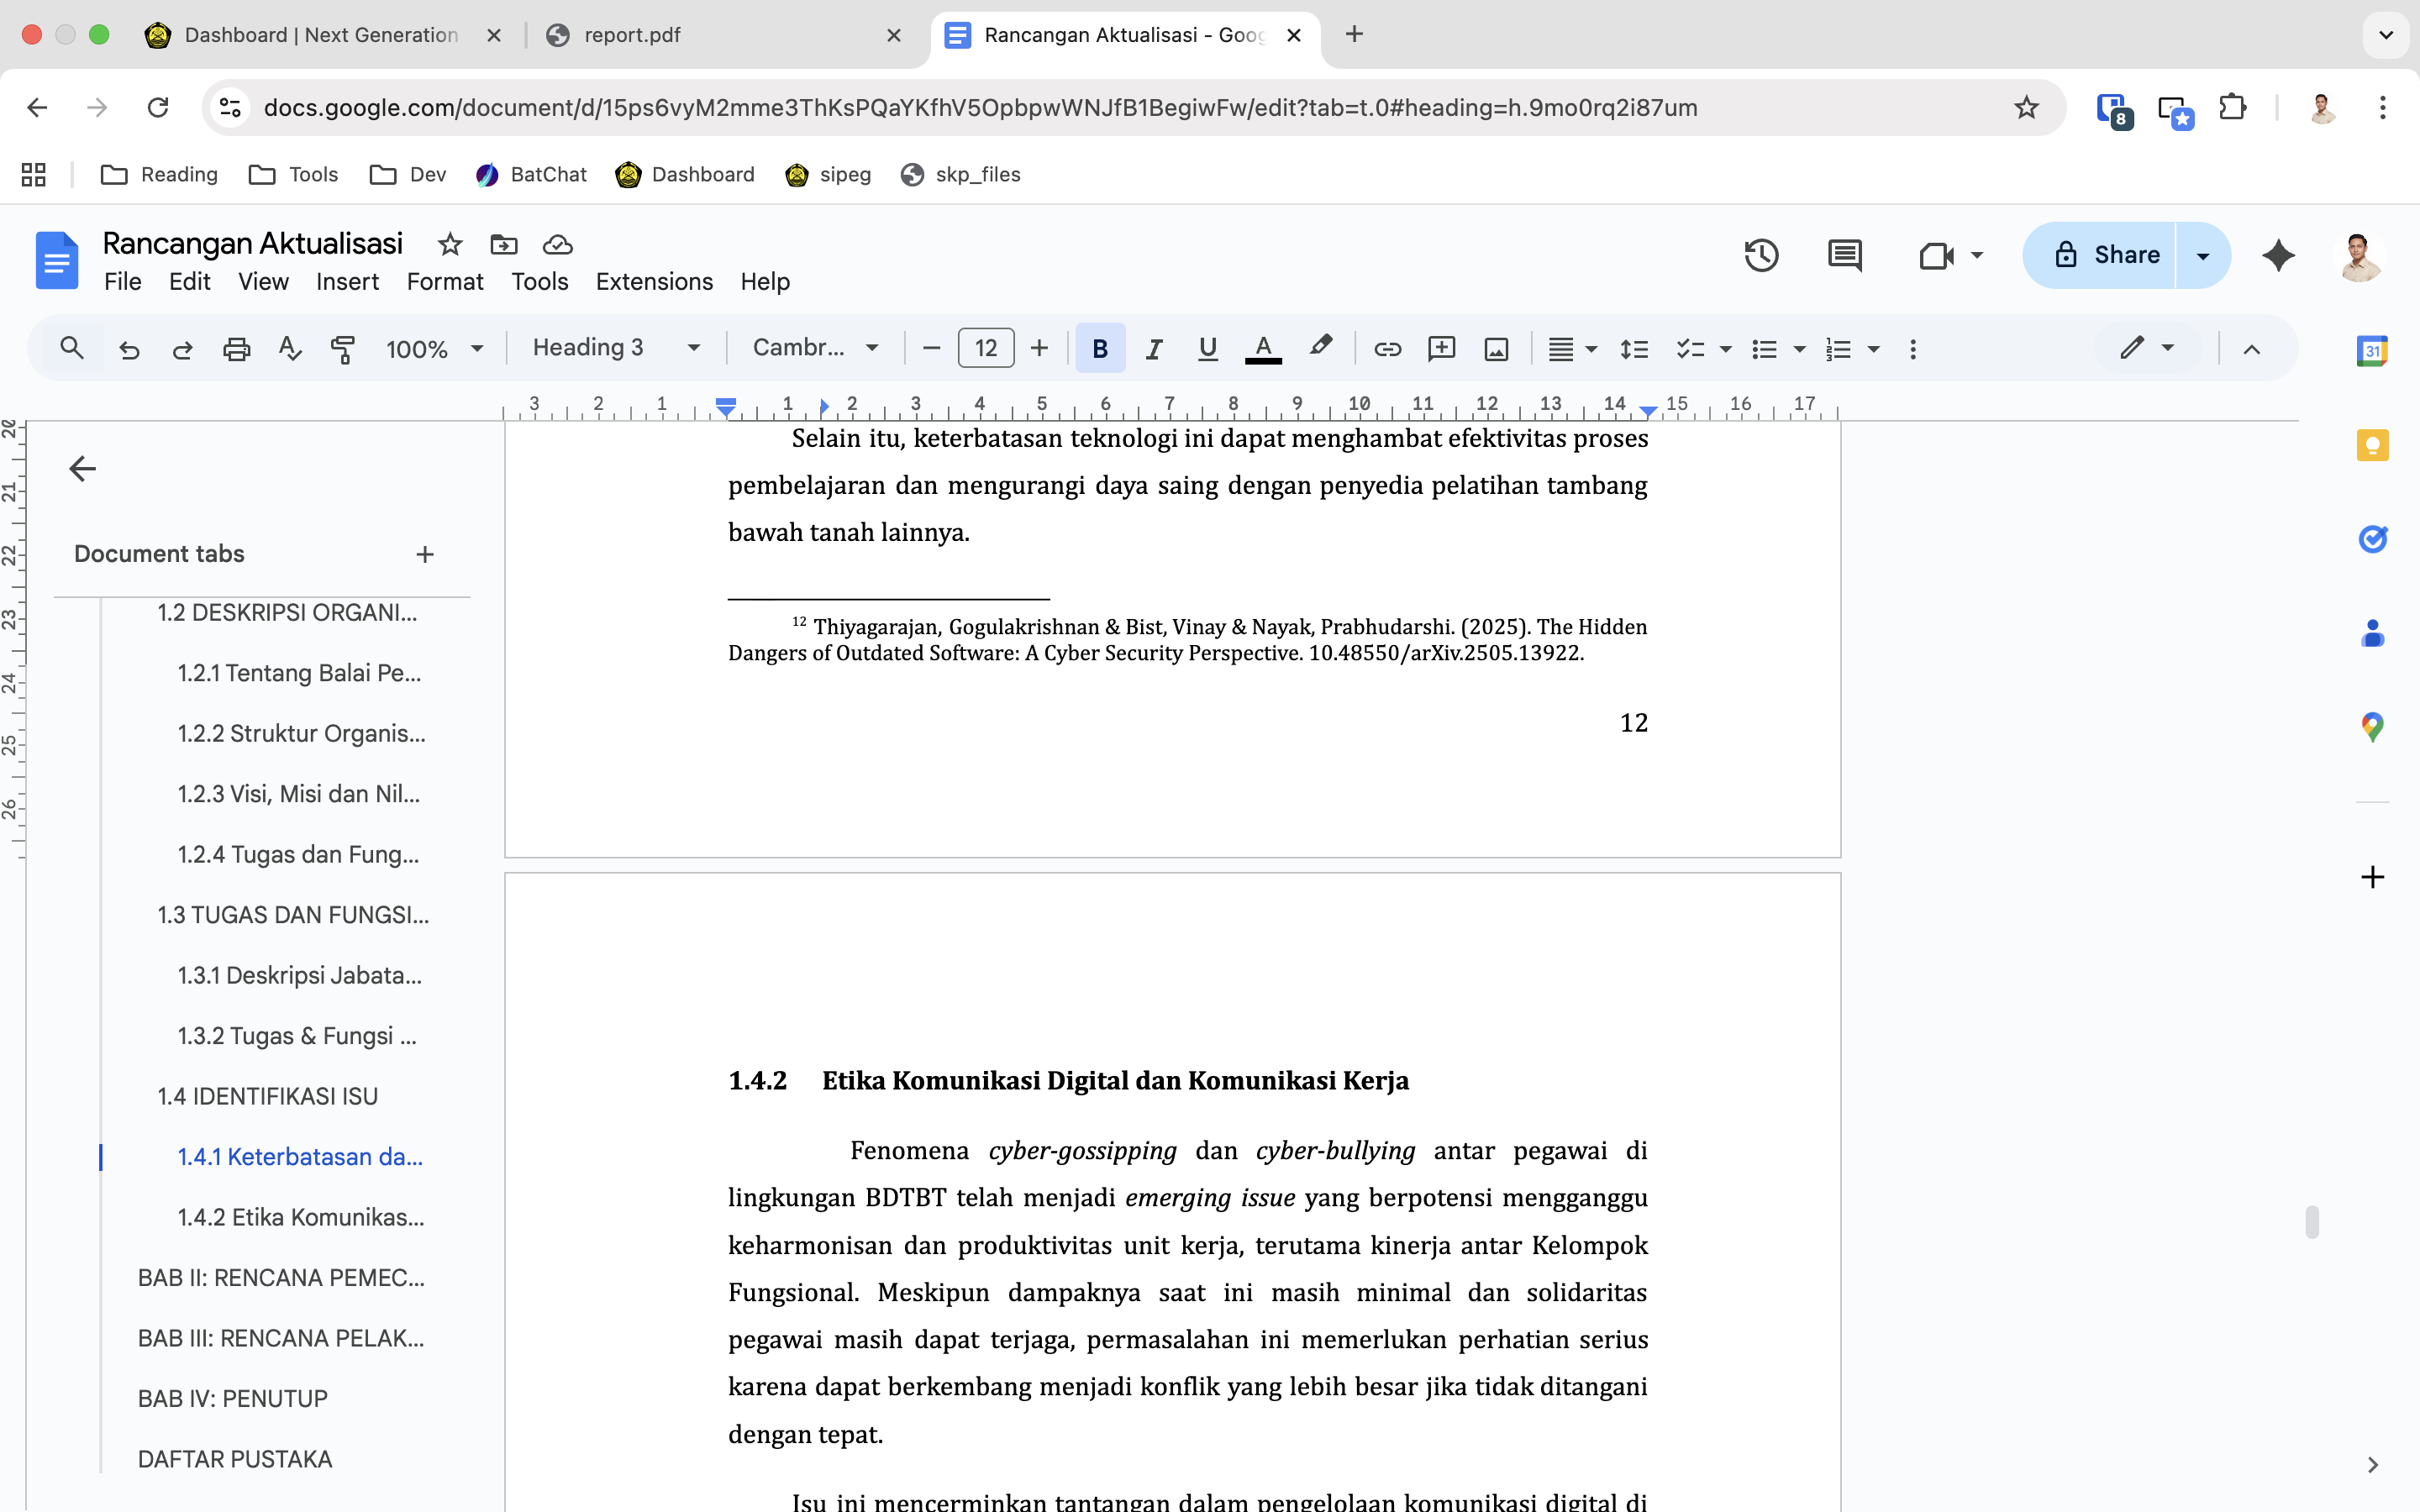This screenshot has width=2420, height=1512.
Task: Toggle italic formatting
Action: click(1154, 349)
